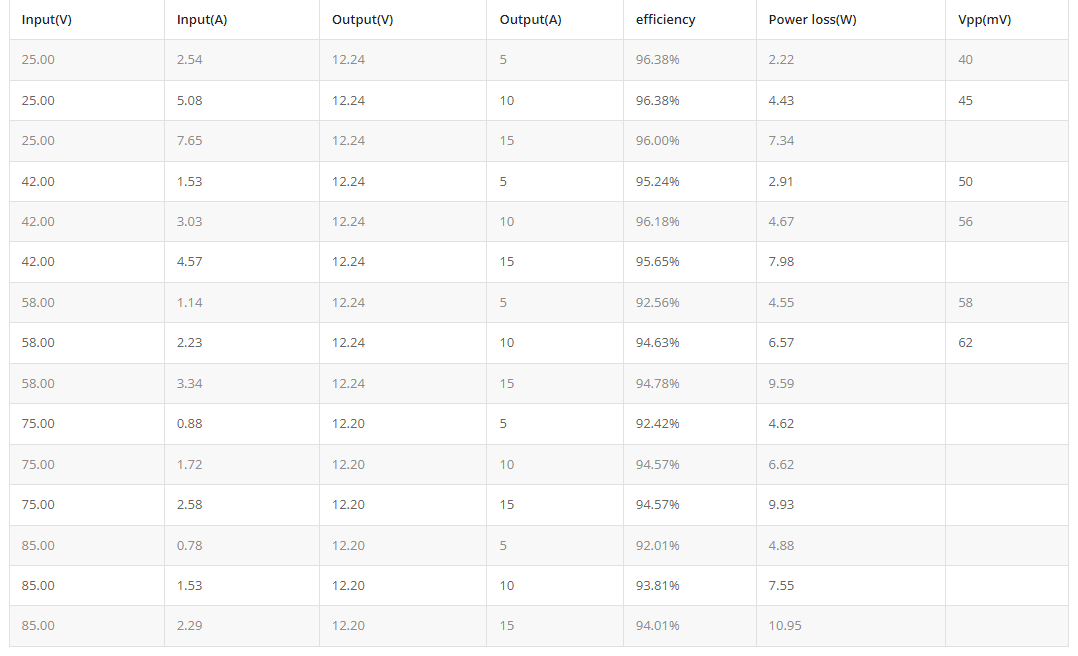Click the Power loss(W) column header
Image resolution: width=1078 pixels, height=656 pixels.
coord(812,20)
